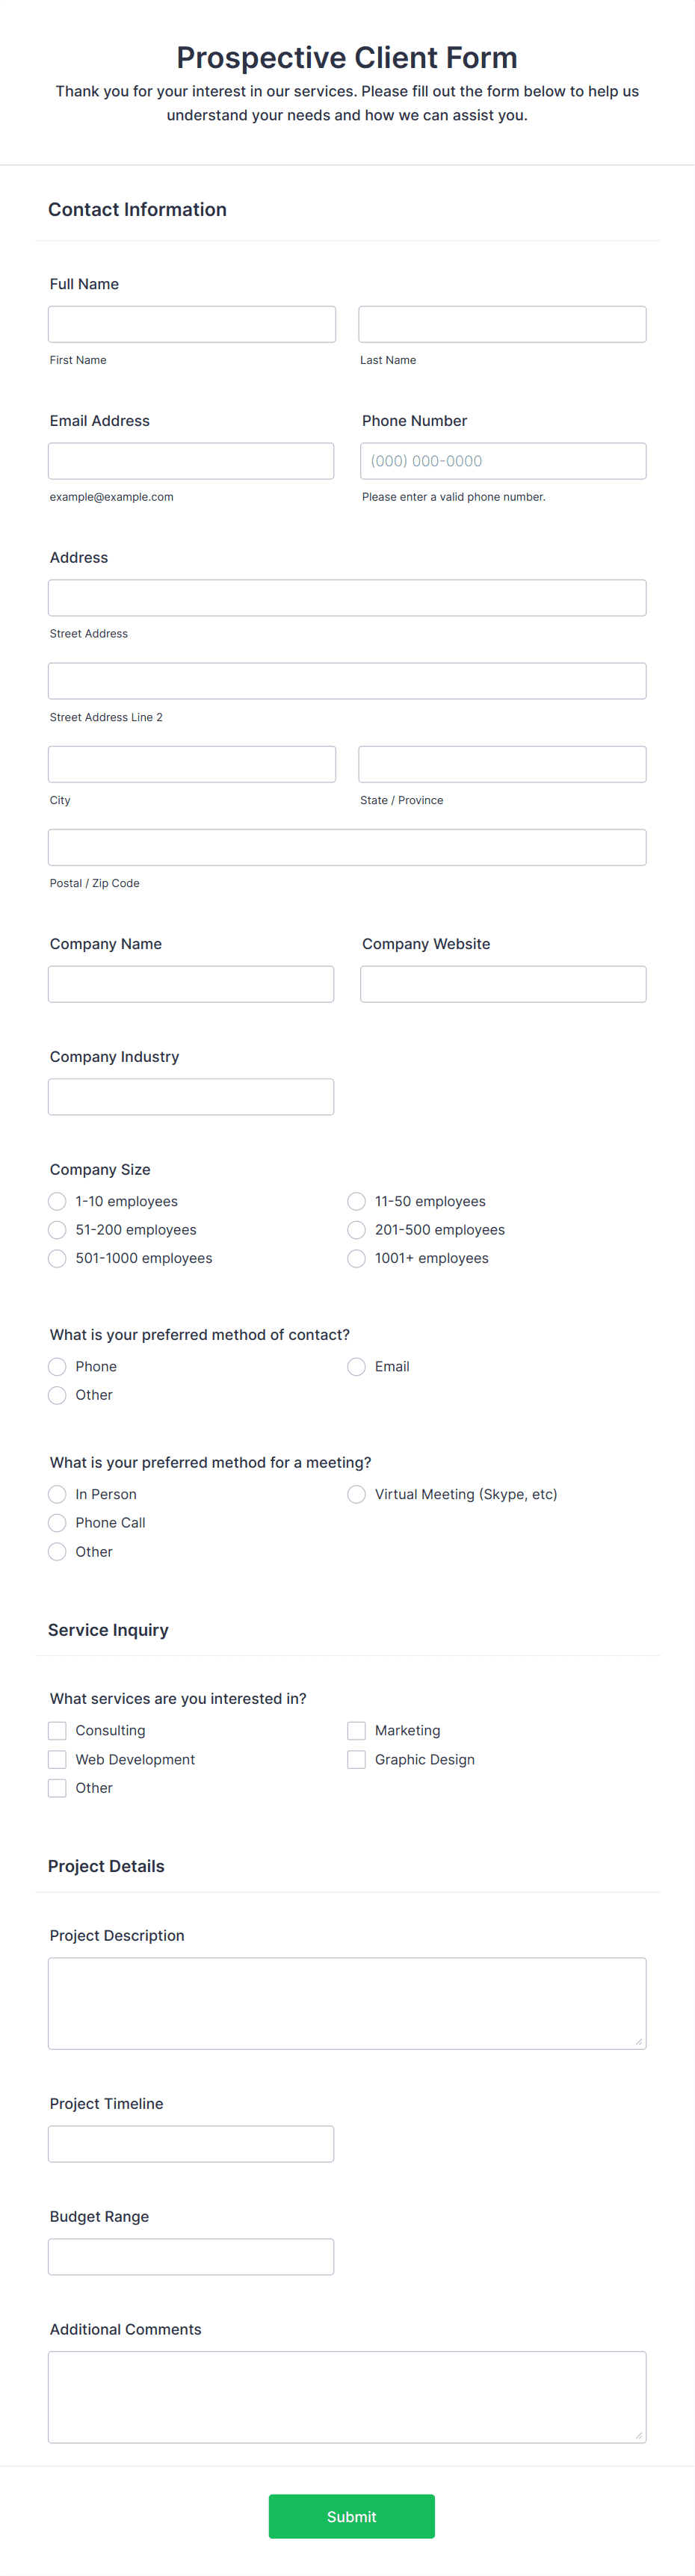Image resolution: width=695 pixels, height=2576 pixels.
Task: Check the Other services option
Action: tap(57, 1788)
